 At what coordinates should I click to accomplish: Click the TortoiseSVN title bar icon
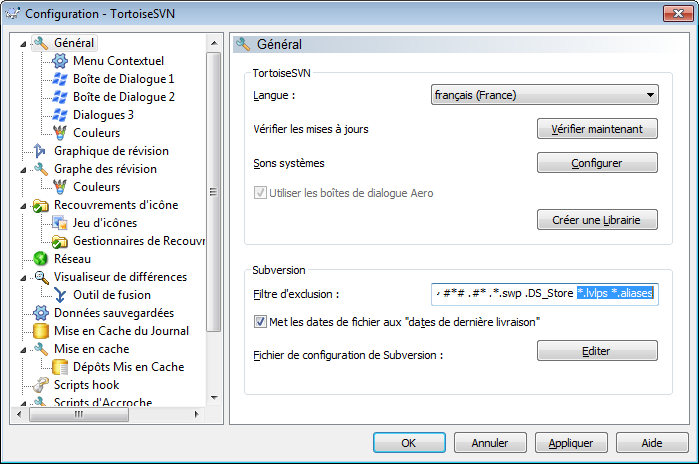(x=12, y=13)
